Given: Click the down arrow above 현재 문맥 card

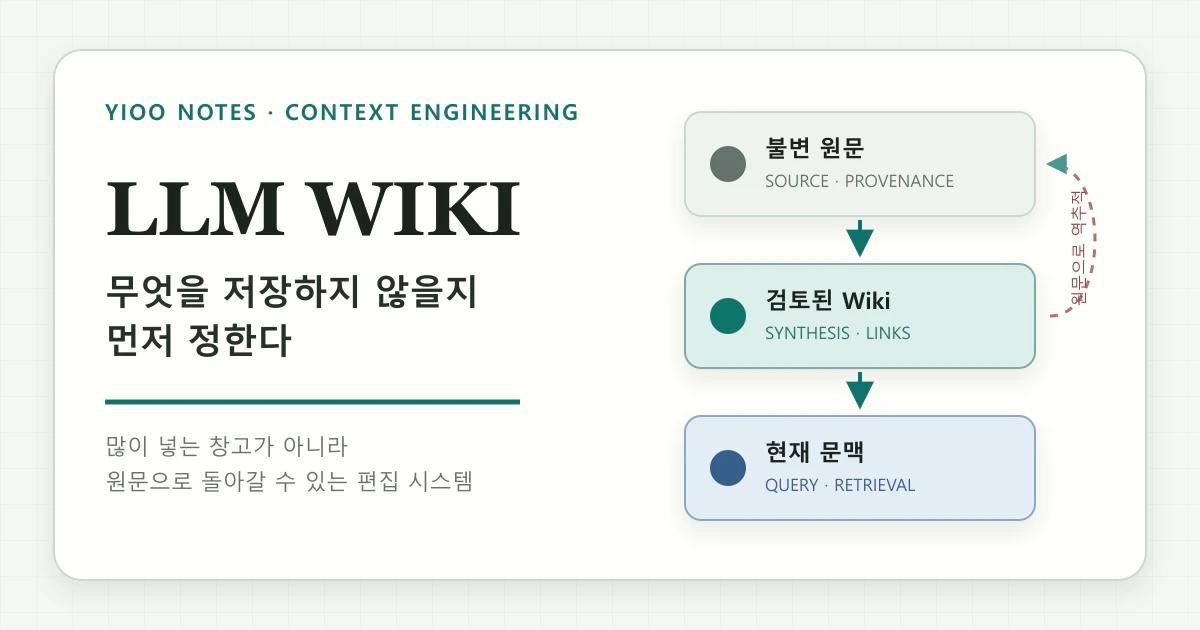Looking at the screenshot, I should [x=859, y=390].
